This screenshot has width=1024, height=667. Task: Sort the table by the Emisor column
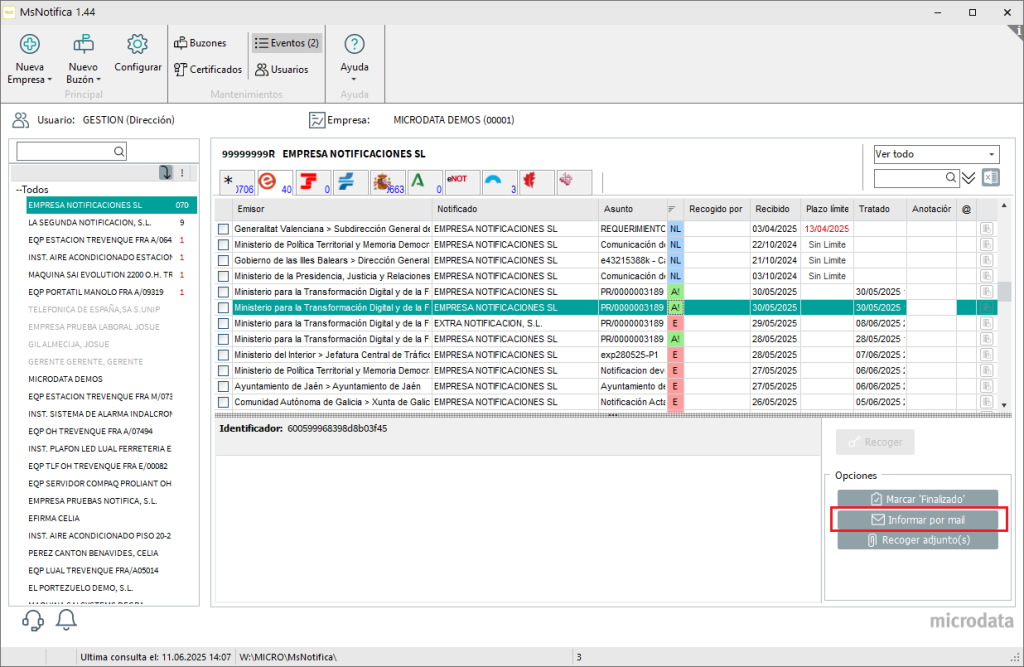tap(332, 209)
